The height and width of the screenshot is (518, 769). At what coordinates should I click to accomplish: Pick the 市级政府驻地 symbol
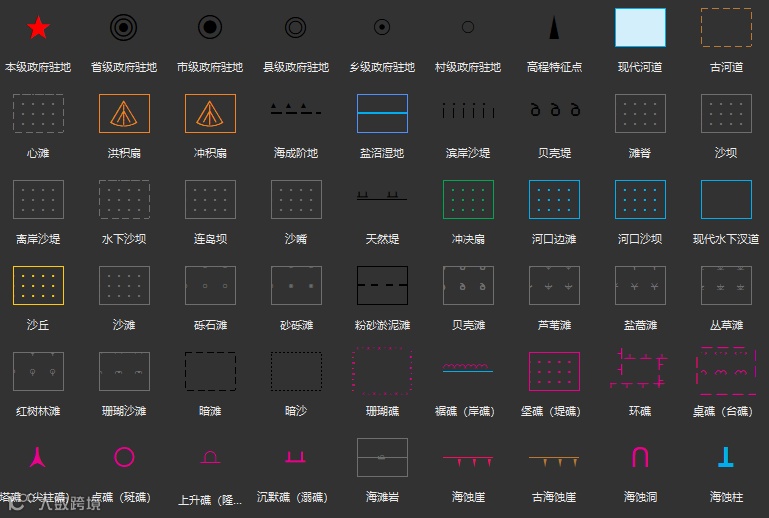(x=210, y=27)
